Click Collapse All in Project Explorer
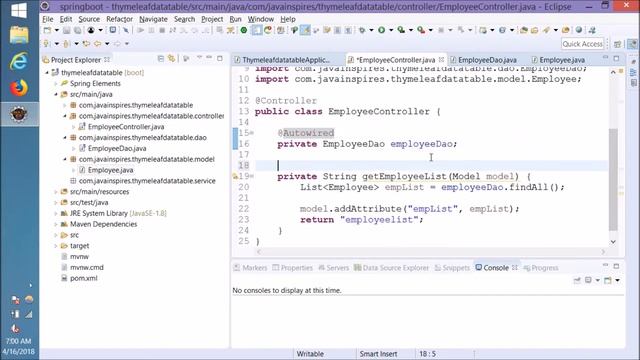The image size is (640, 360). pyautogui.click(x=161, y=59)
